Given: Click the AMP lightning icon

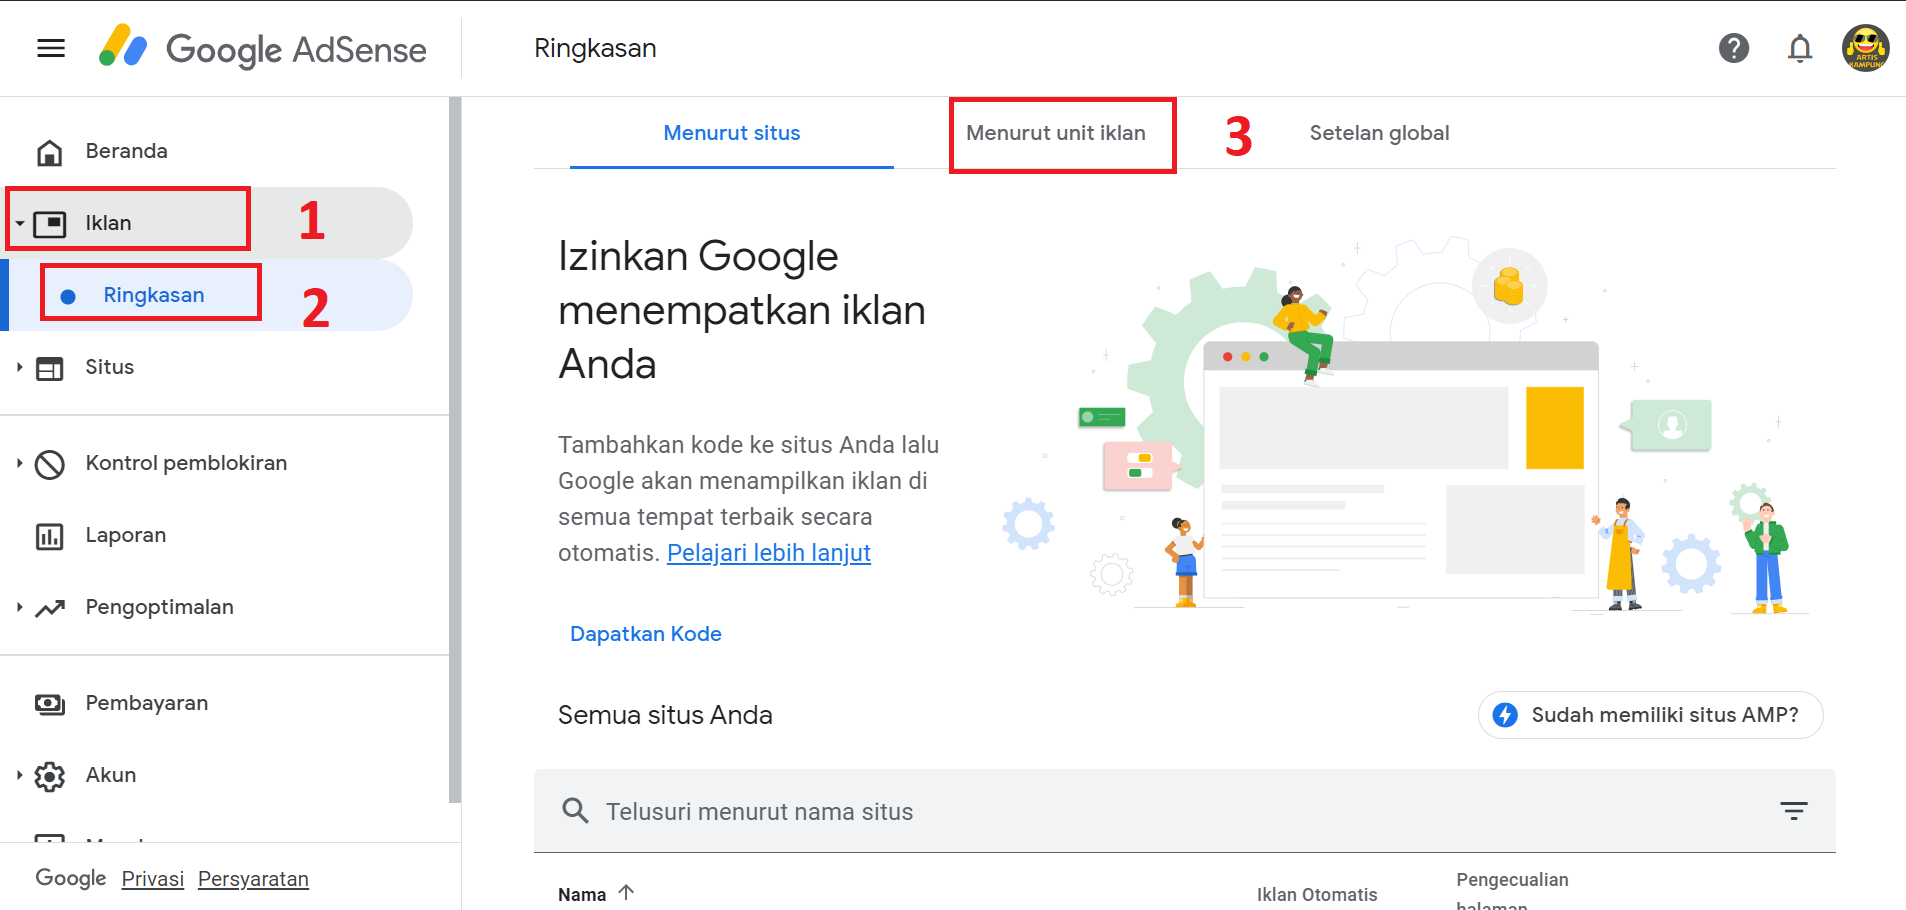Looking at the screenshot, I should click(x=1505, y=714).
